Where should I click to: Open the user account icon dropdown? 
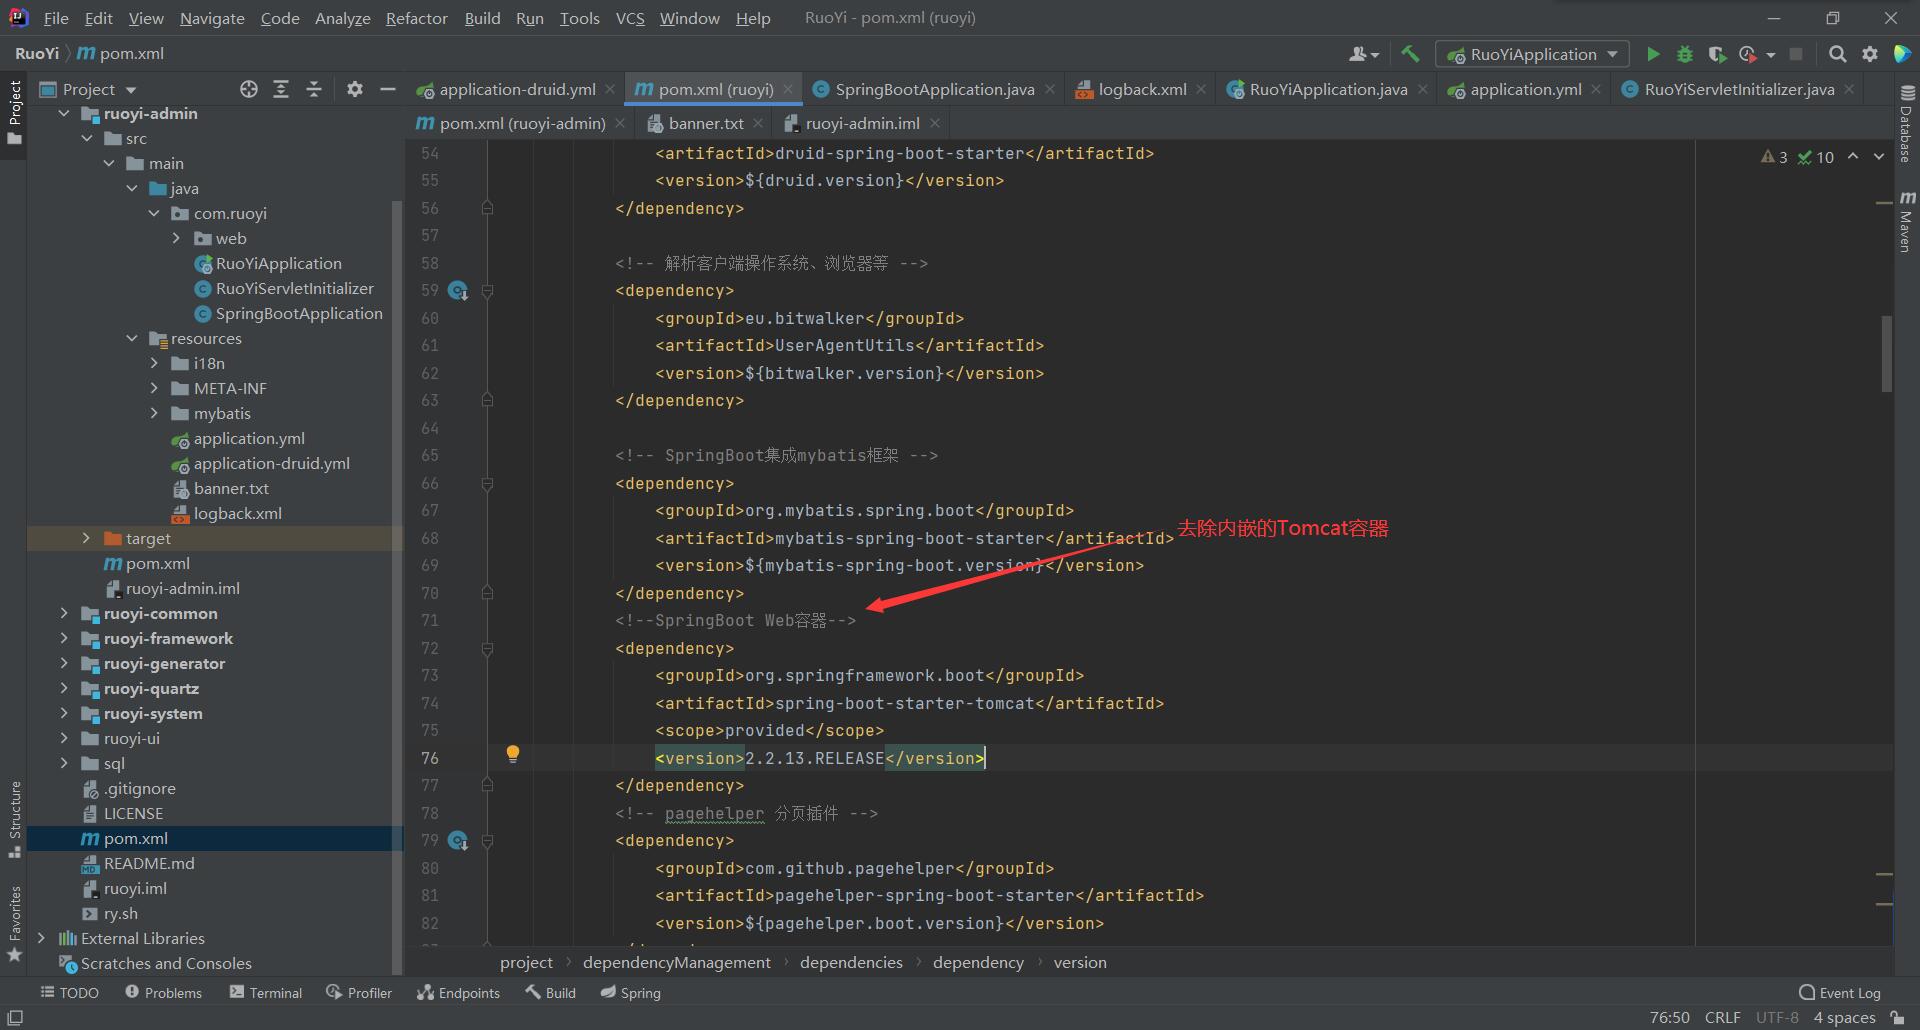(1364, 54)
